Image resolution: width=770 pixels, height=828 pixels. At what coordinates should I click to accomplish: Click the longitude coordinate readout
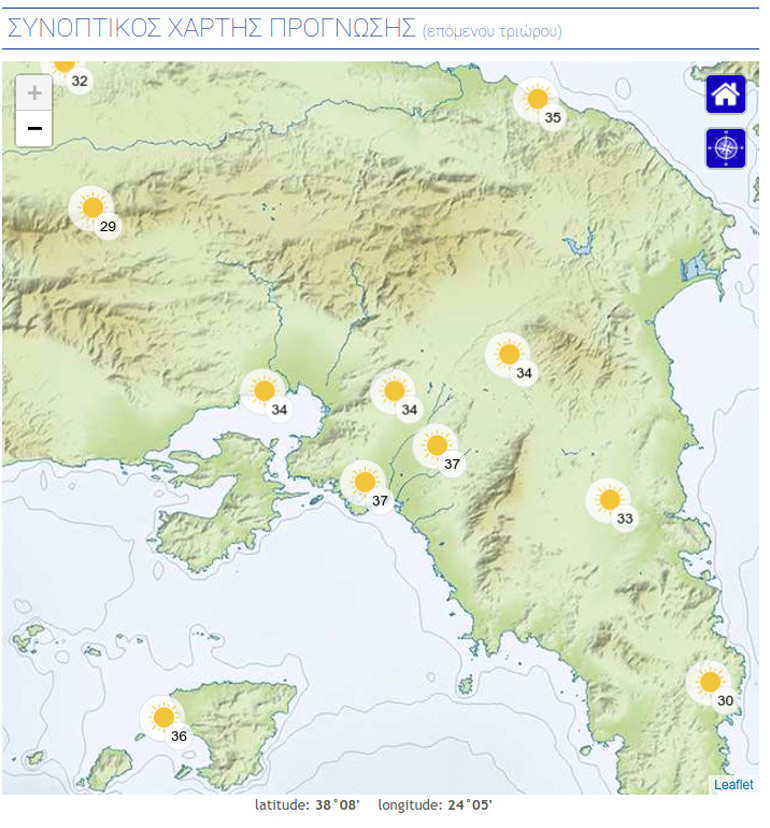[x=435, y=805]
